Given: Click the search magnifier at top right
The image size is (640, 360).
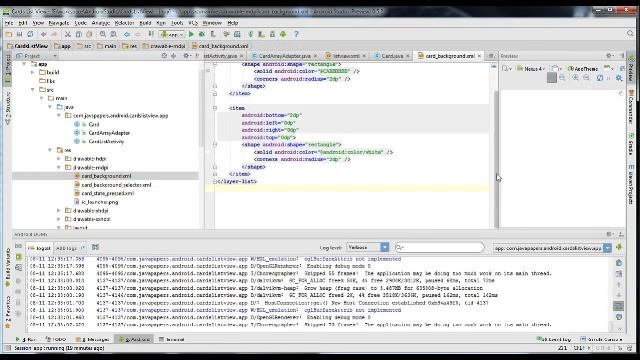Looking at the screenshot, I should pos(630,34).
